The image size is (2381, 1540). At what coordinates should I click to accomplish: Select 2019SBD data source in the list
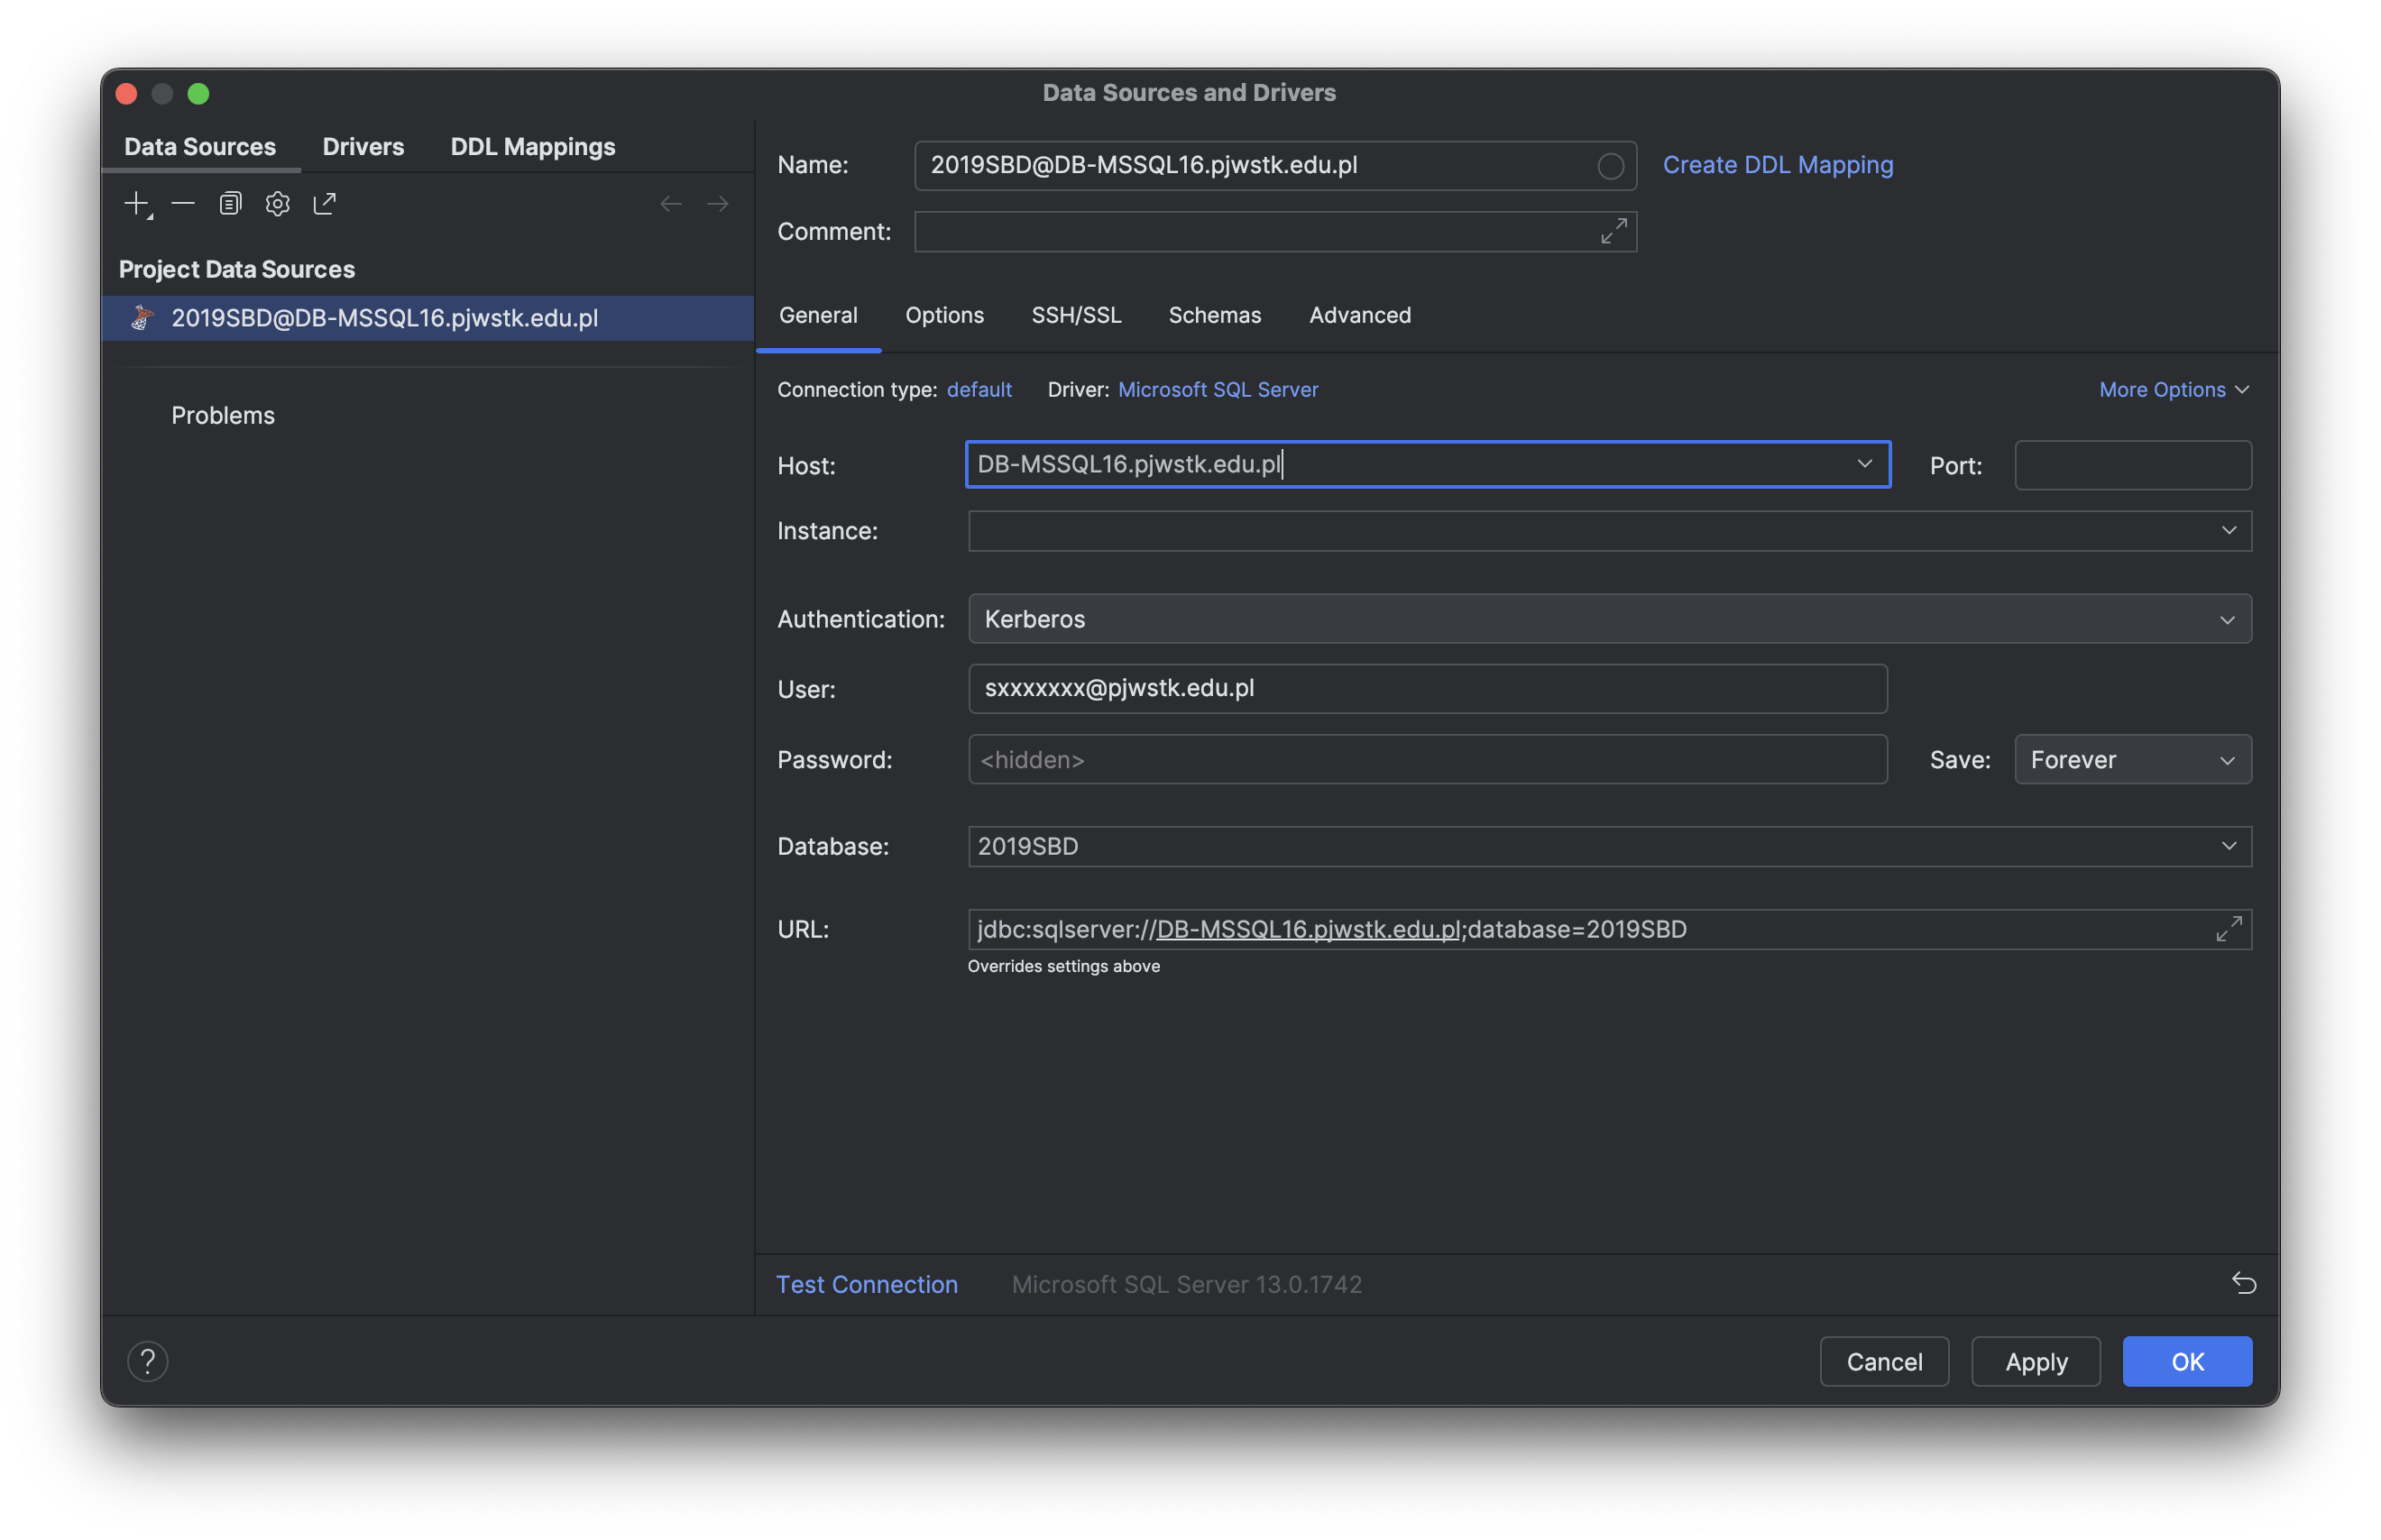point(428,318)
